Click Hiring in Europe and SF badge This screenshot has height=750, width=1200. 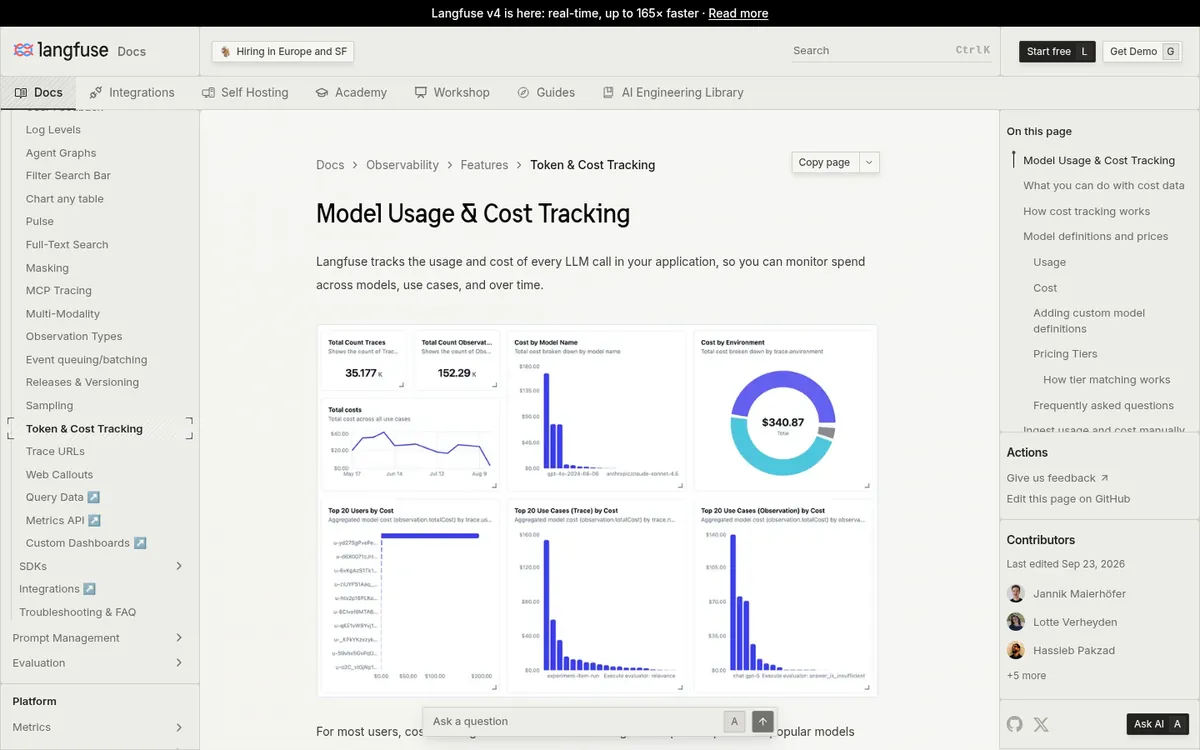(x=283, y=51)
